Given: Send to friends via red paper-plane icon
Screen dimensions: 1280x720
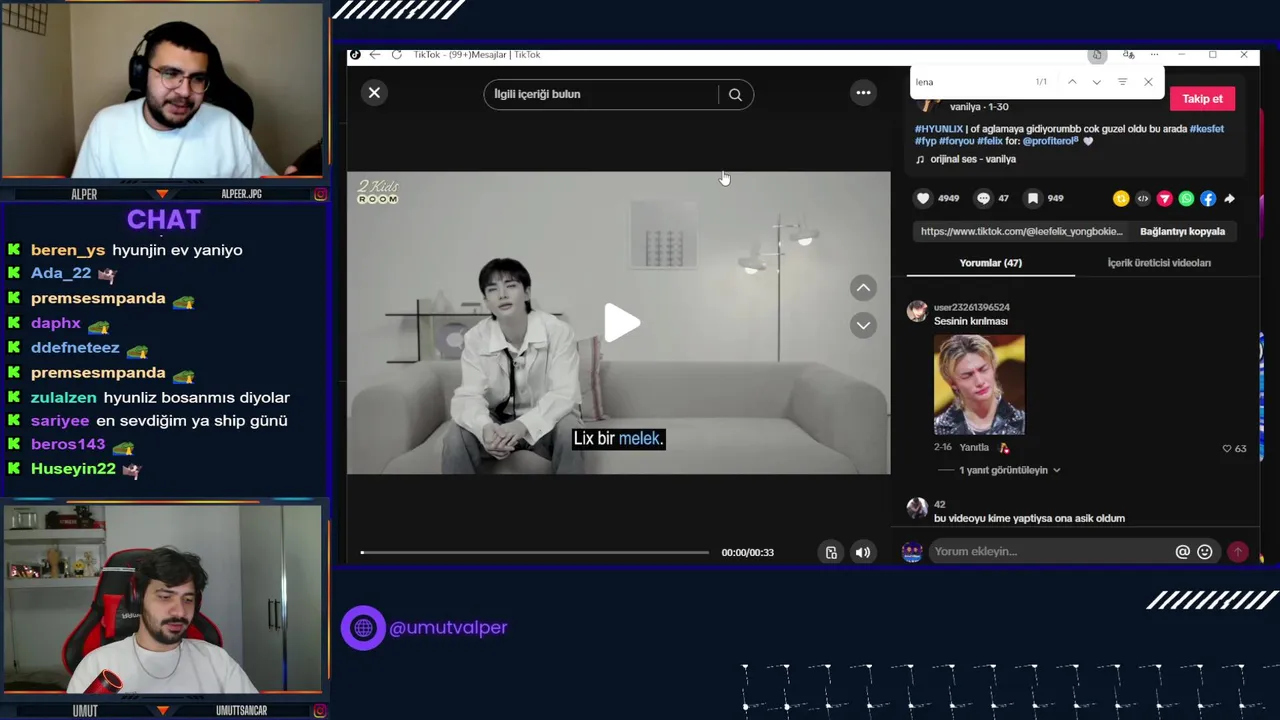Looking at the screenshot, I should tap(1164, 199).
